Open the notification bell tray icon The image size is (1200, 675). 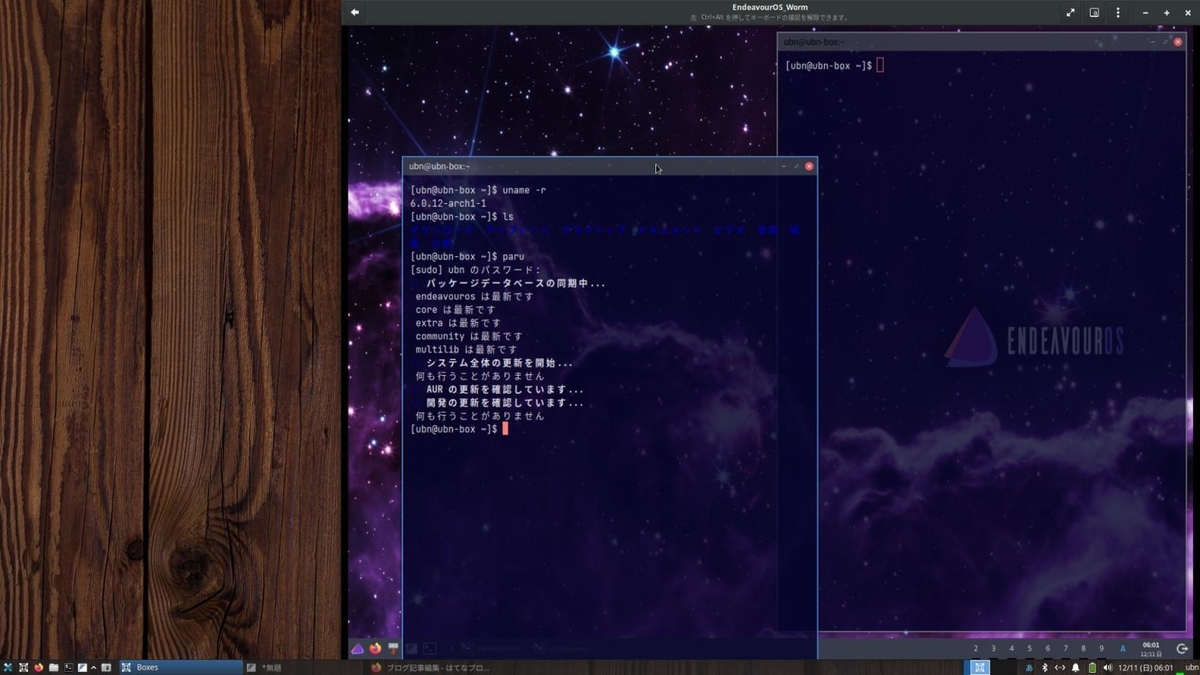tap(1075, 668)
